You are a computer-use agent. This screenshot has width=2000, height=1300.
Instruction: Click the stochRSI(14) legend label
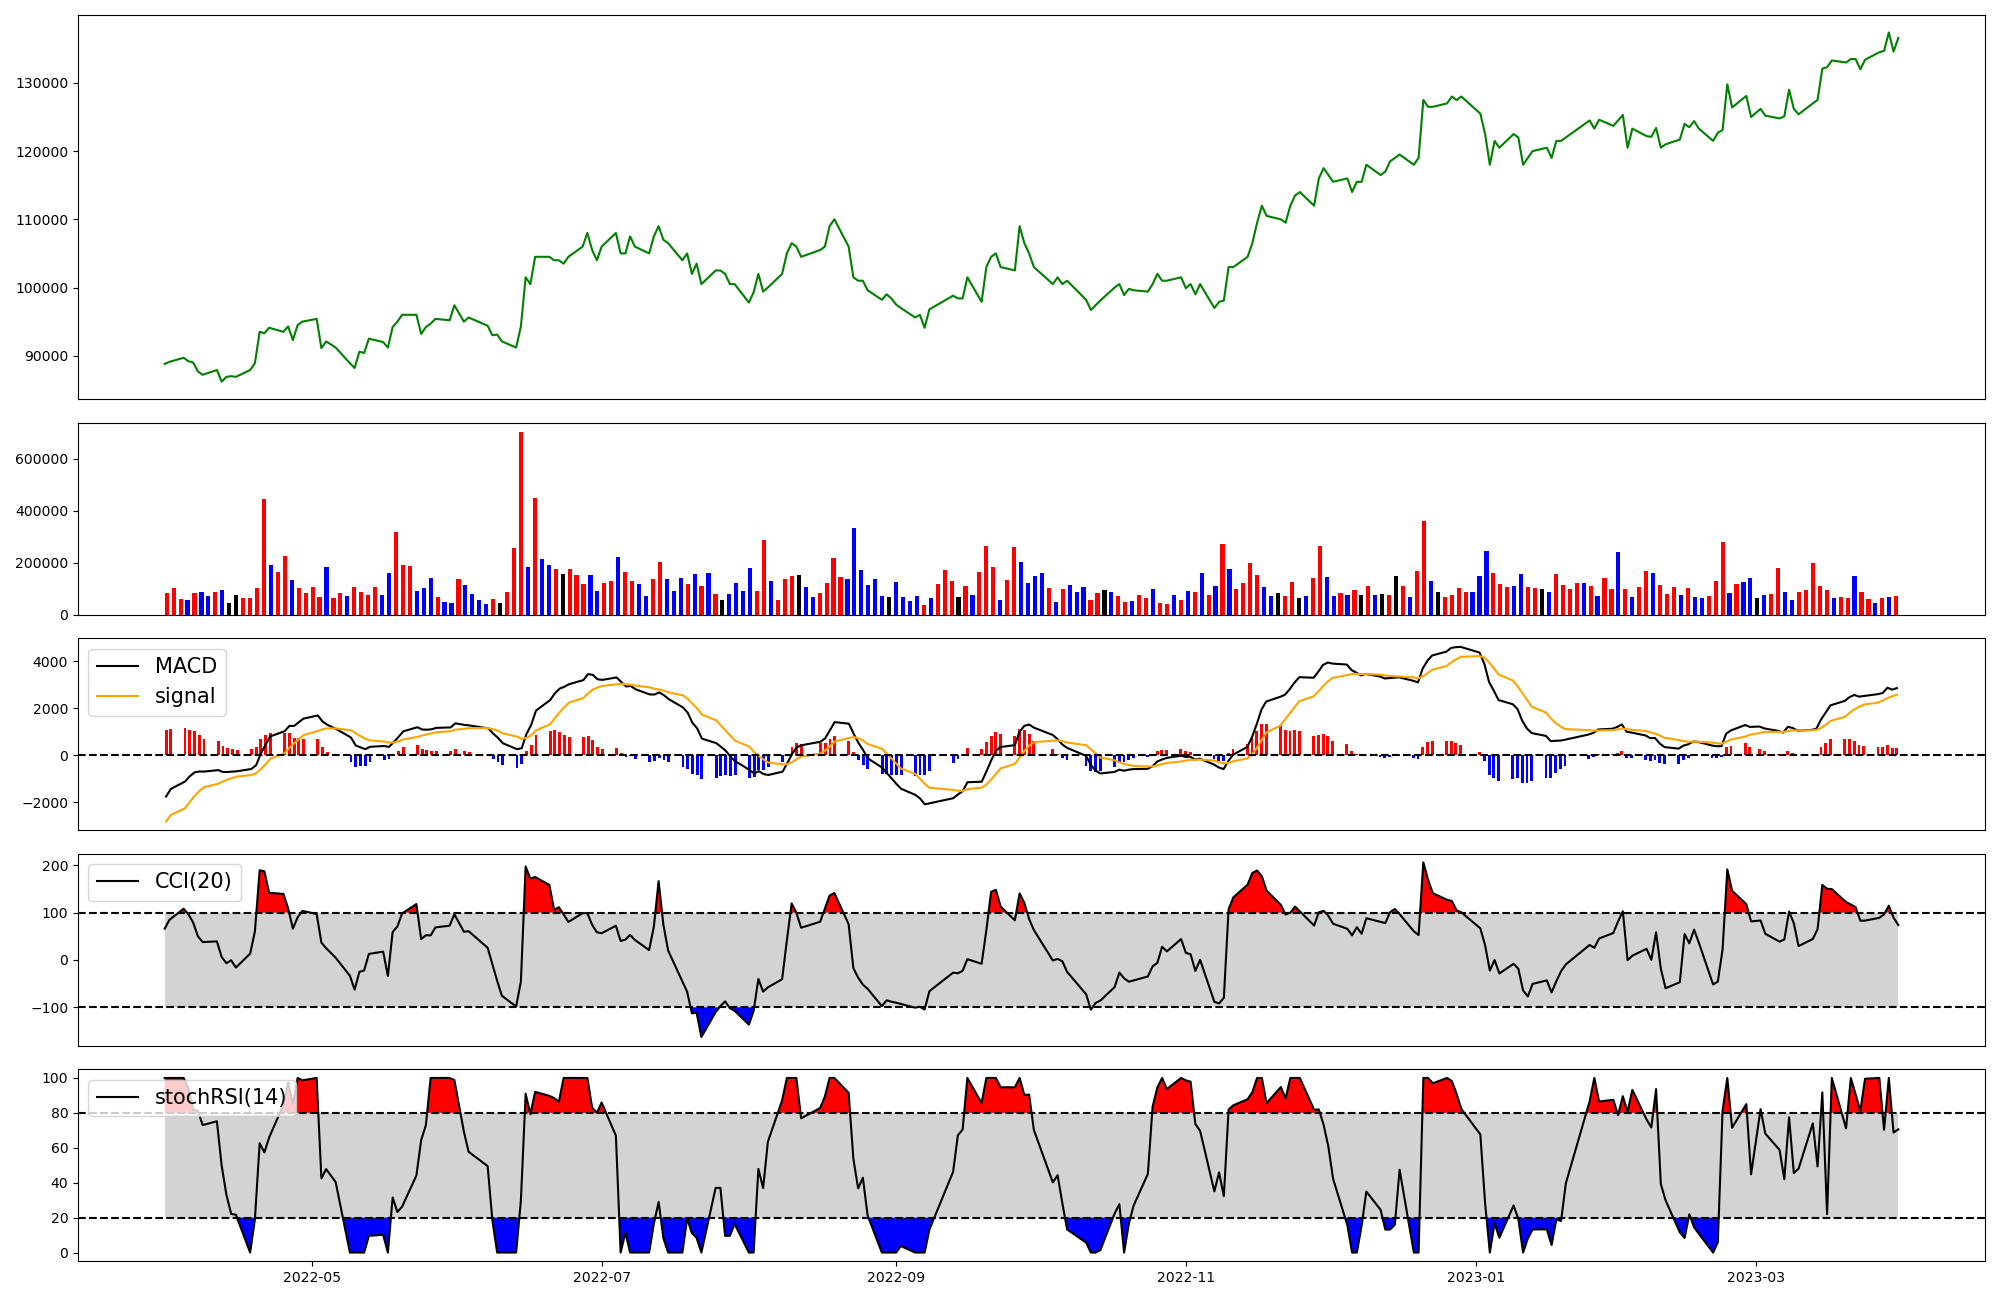[x=220, y=1097]
